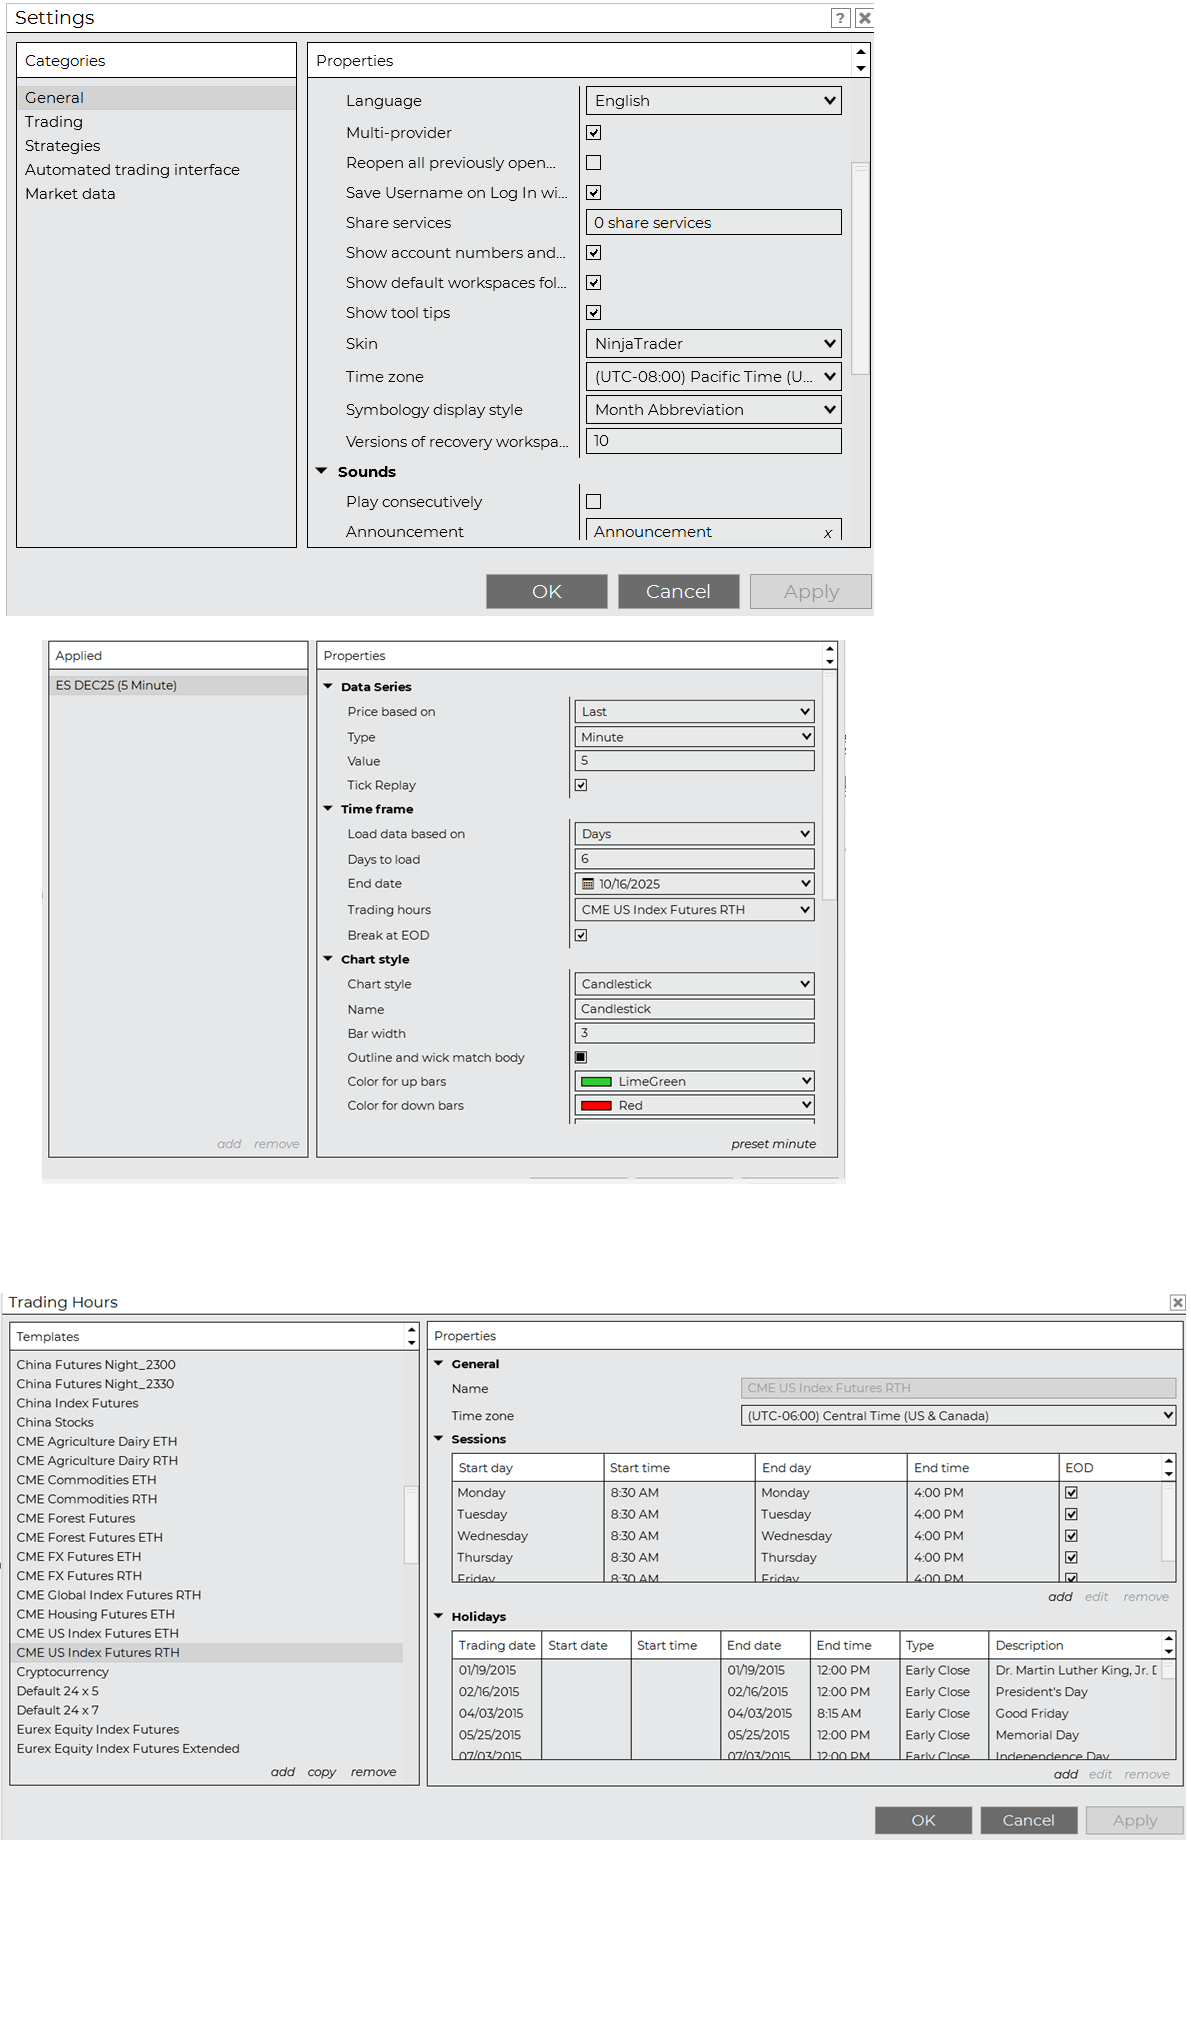Open the Trading hours template dropdown
The width and height of the screenshot is (1191, 2019).
click(694, 910)
